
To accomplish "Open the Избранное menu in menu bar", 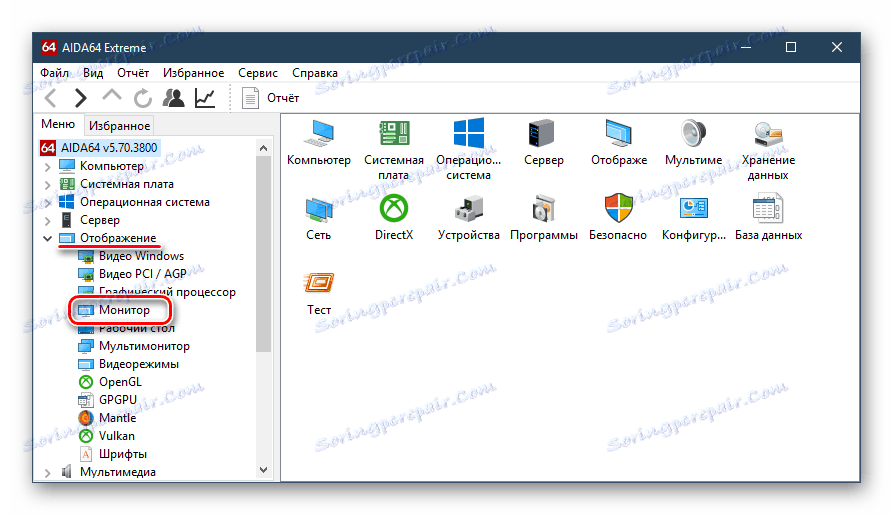I will pos(194,73).
